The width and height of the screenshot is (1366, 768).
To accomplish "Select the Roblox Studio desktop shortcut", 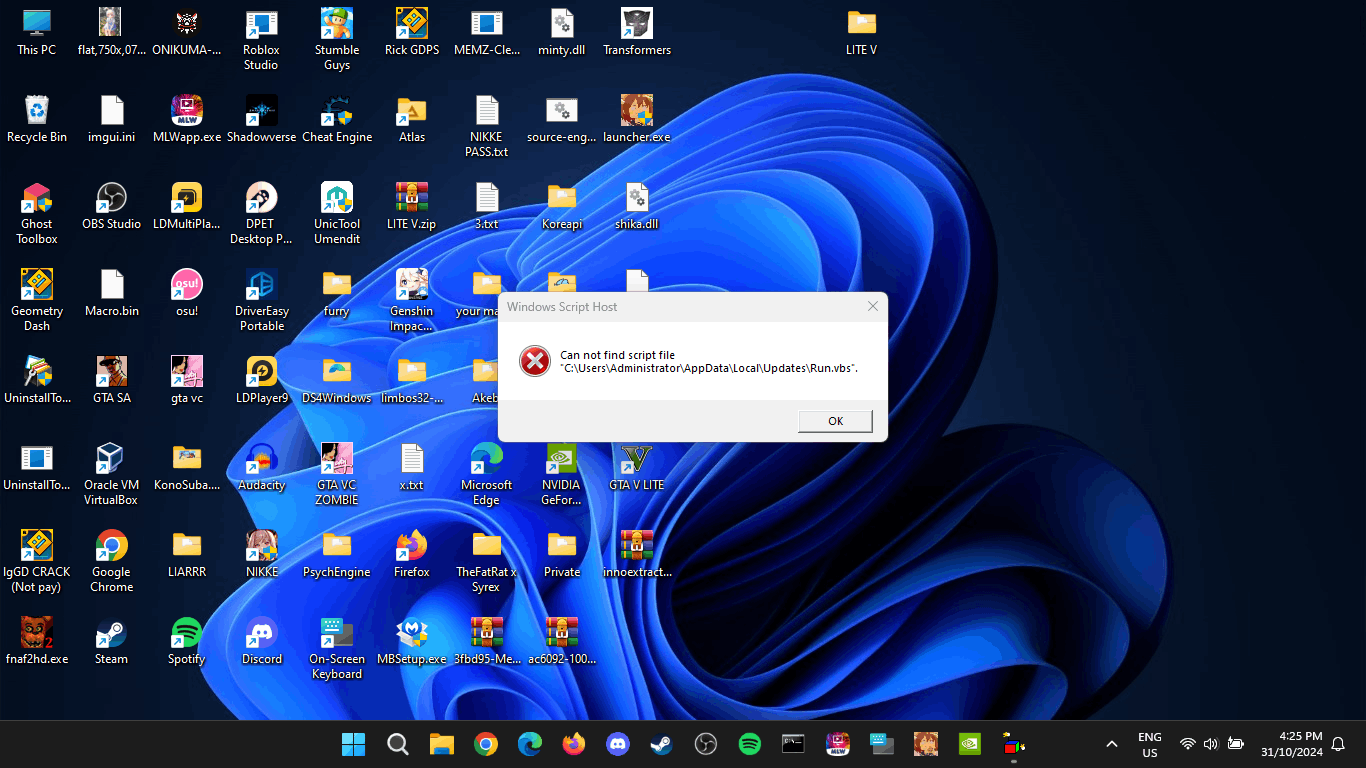I will 261,40.
